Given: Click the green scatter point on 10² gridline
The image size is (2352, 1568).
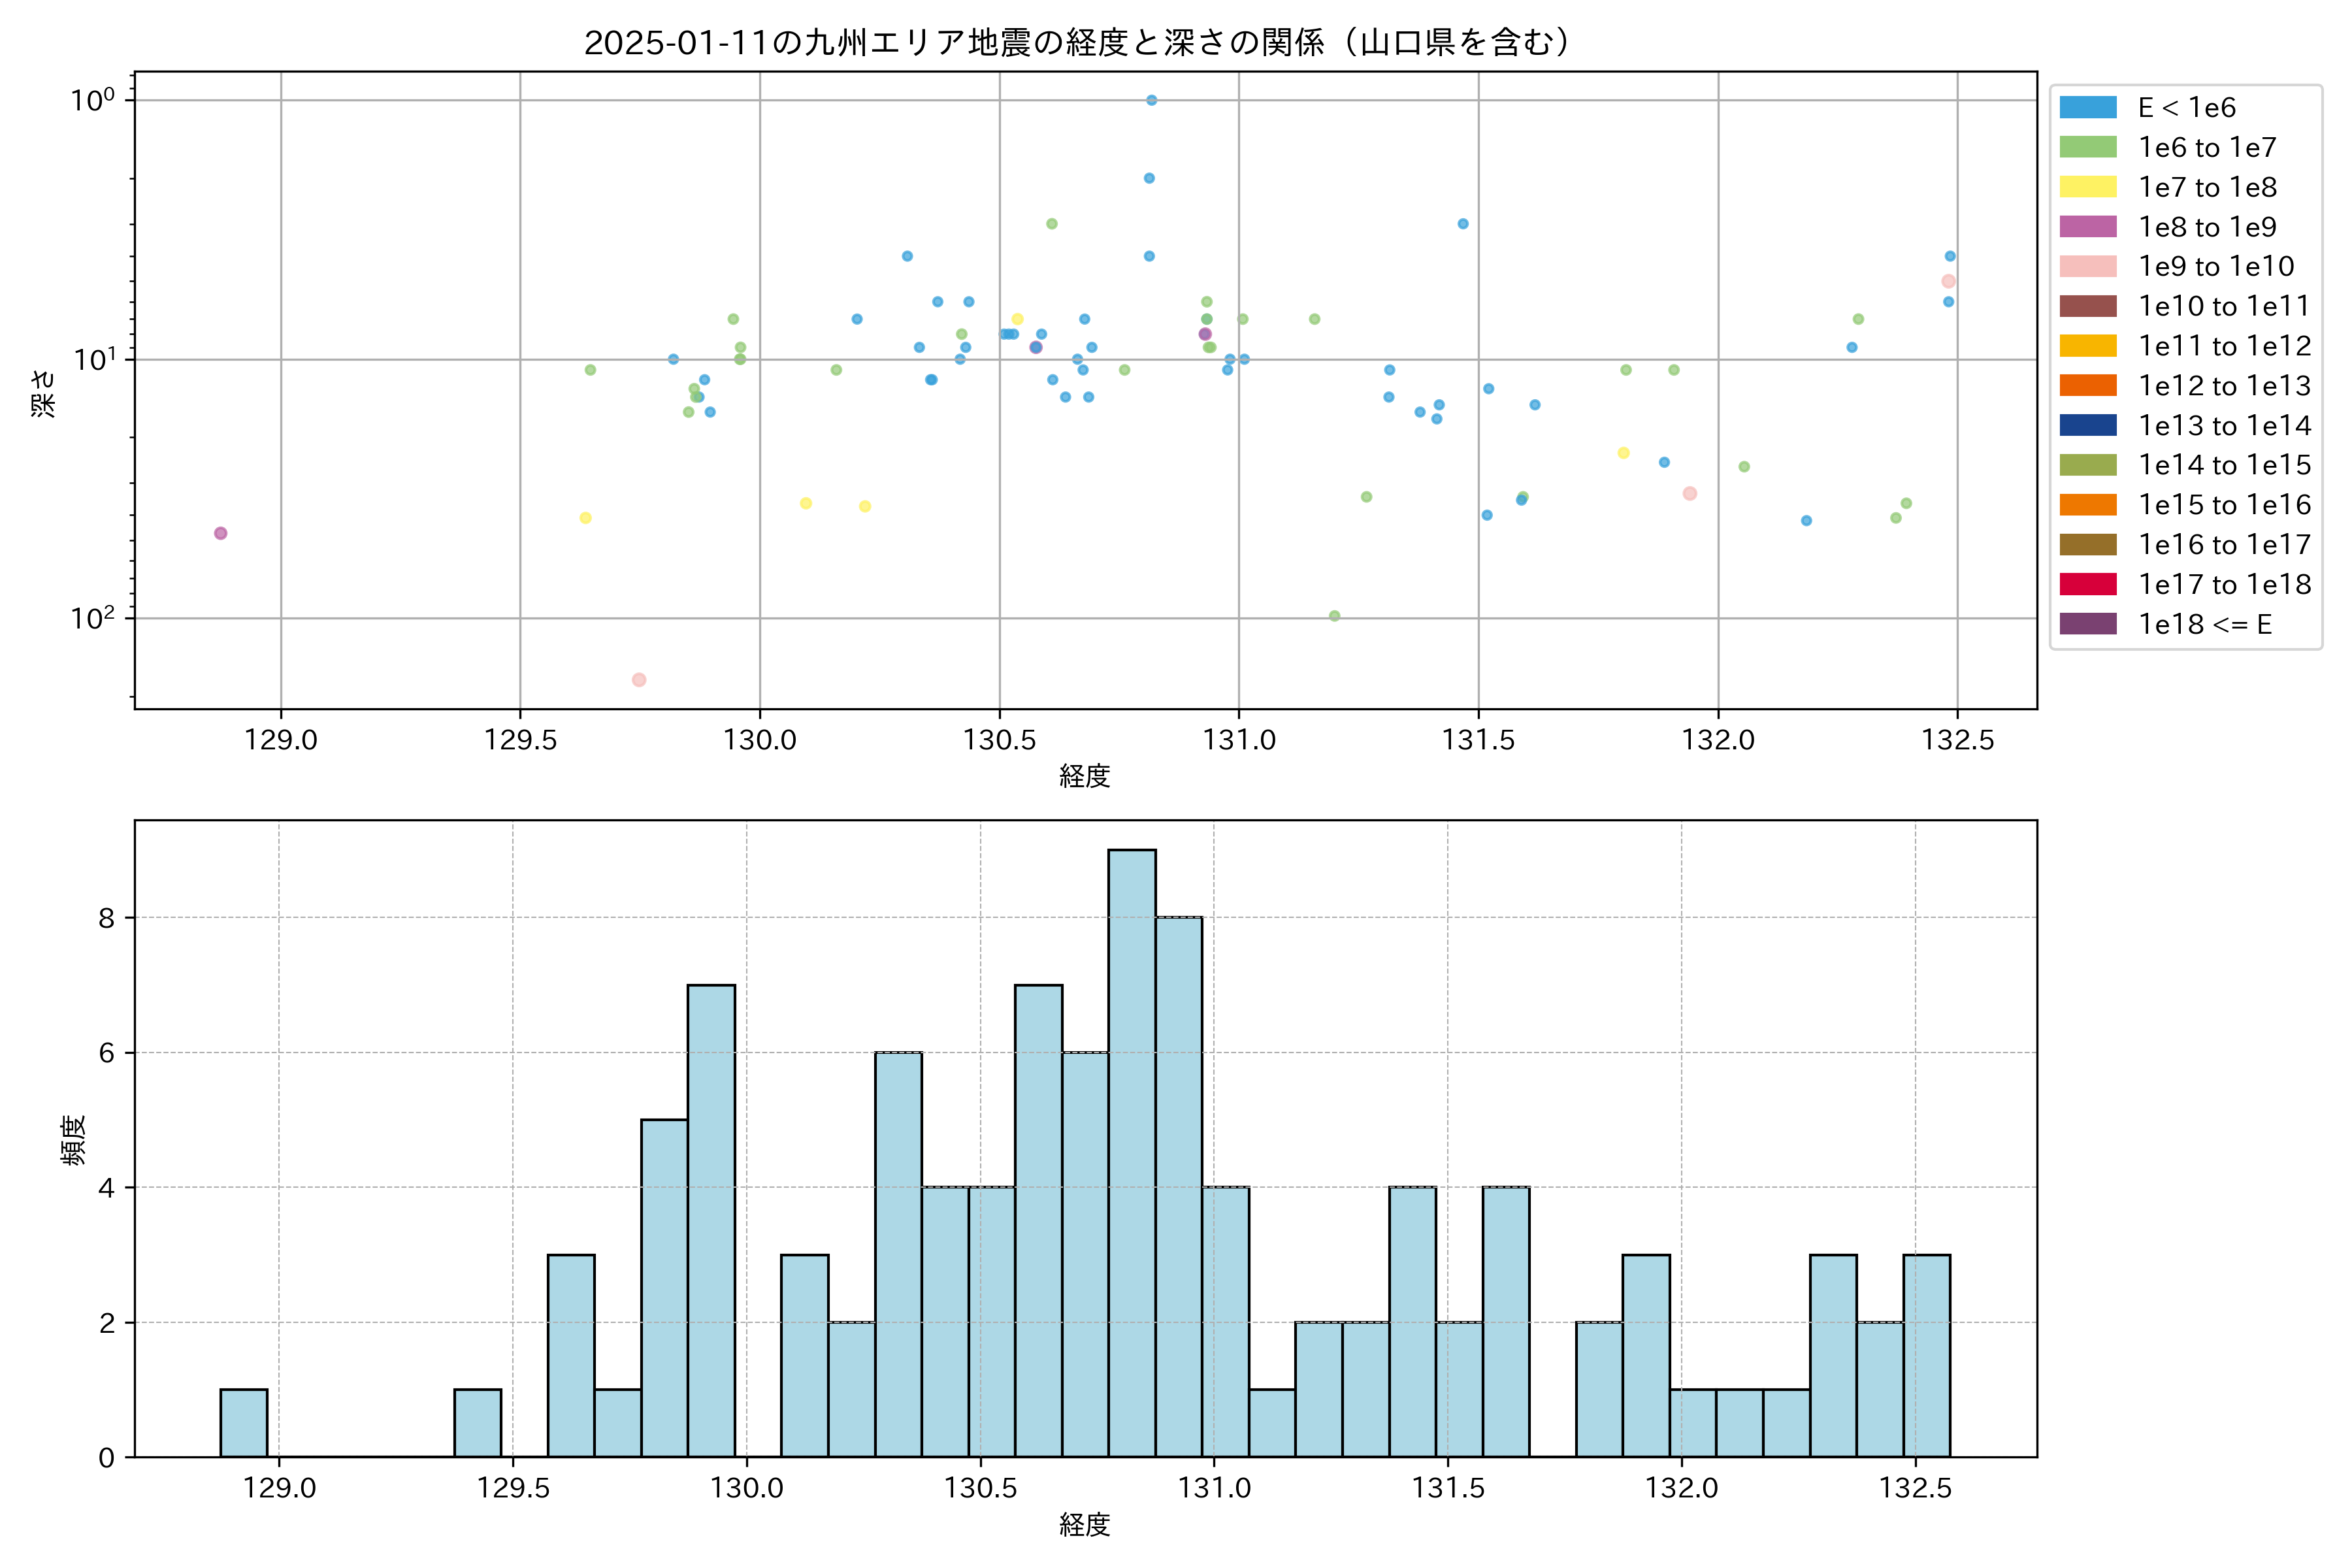Looking at the screenshot, I should click(1334, 616).
